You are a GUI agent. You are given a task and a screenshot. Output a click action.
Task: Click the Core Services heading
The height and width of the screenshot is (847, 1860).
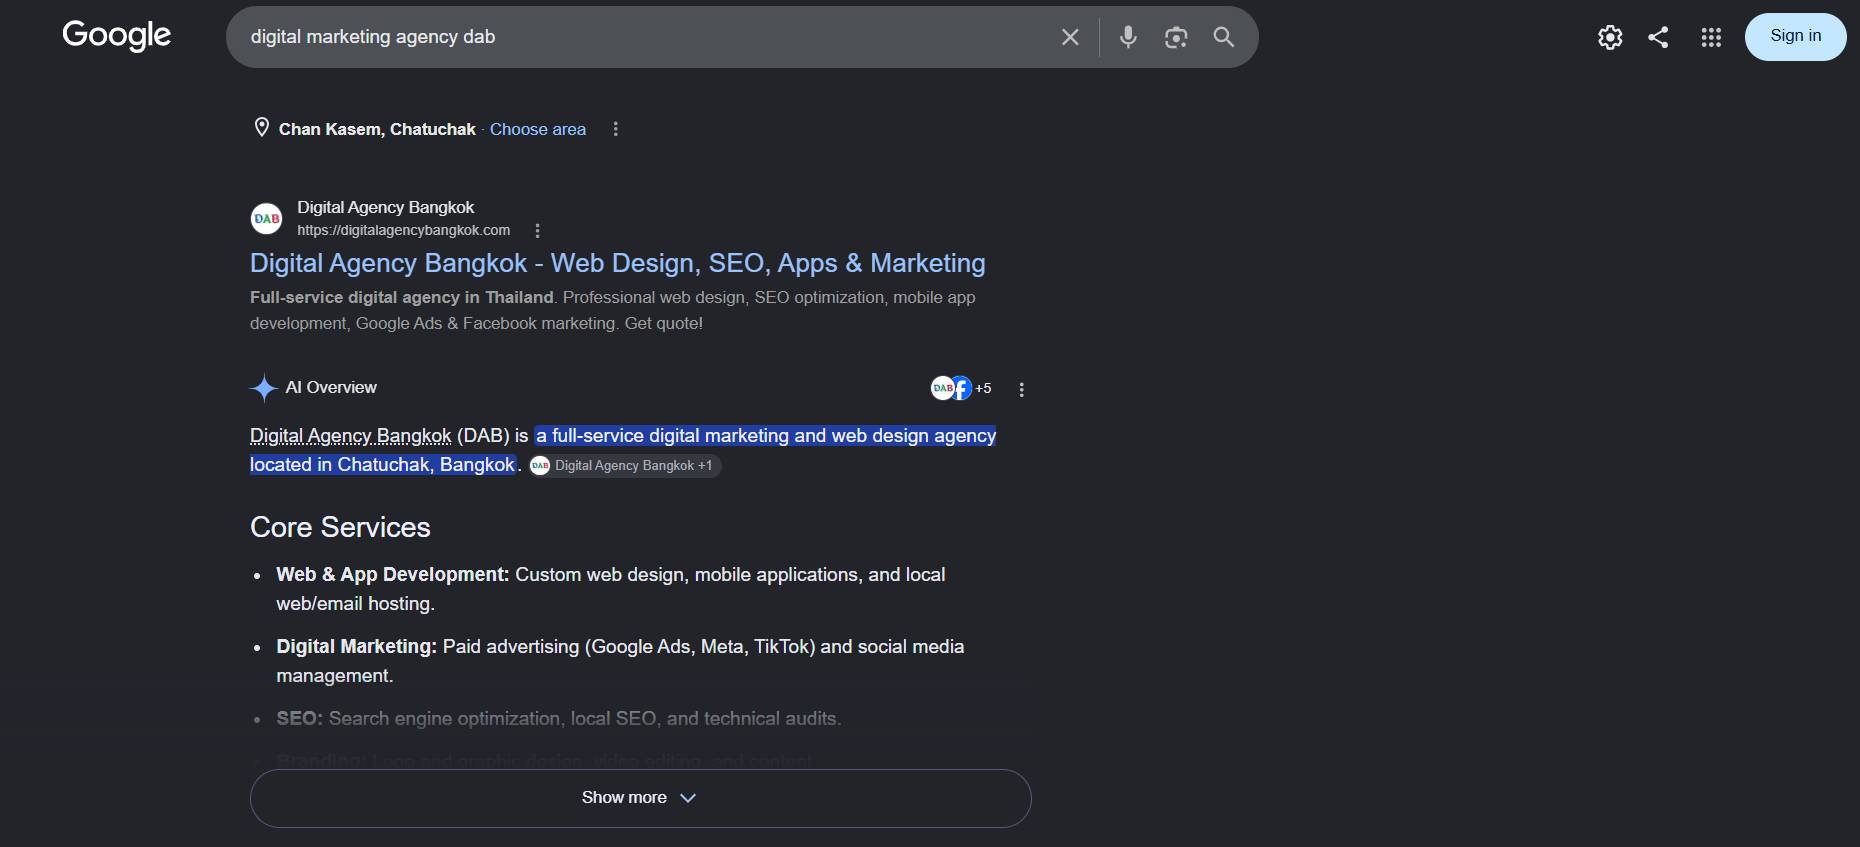coord(340,527)
